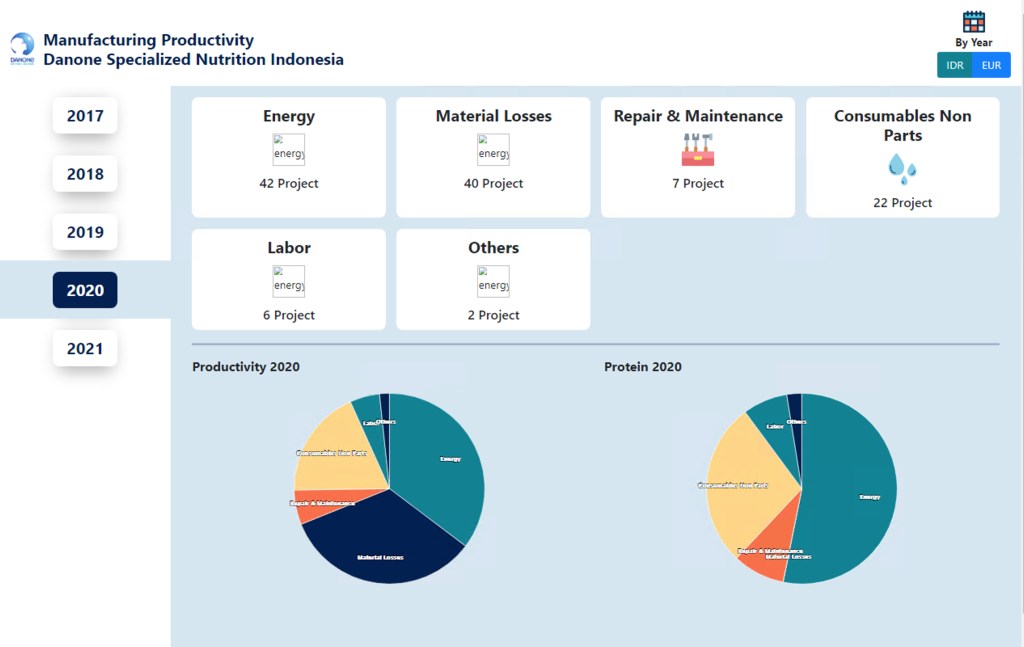Screen dimensions: 1024x647
Task: Click the broken image in the Material Losses card
Action: pos(493,150)
